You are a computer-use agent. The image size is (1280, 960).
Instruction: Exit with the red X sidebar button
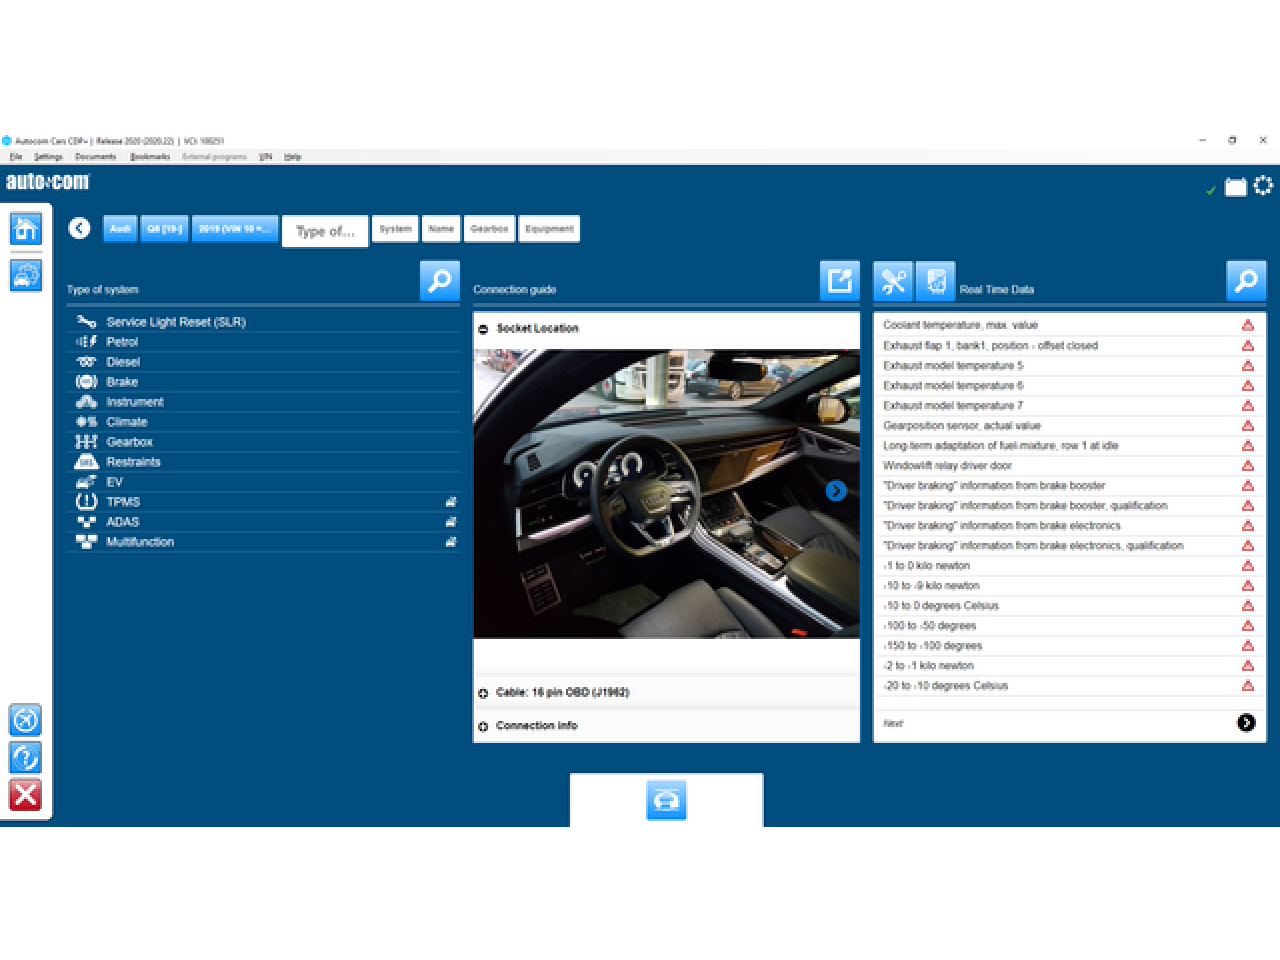click(25, 795)
